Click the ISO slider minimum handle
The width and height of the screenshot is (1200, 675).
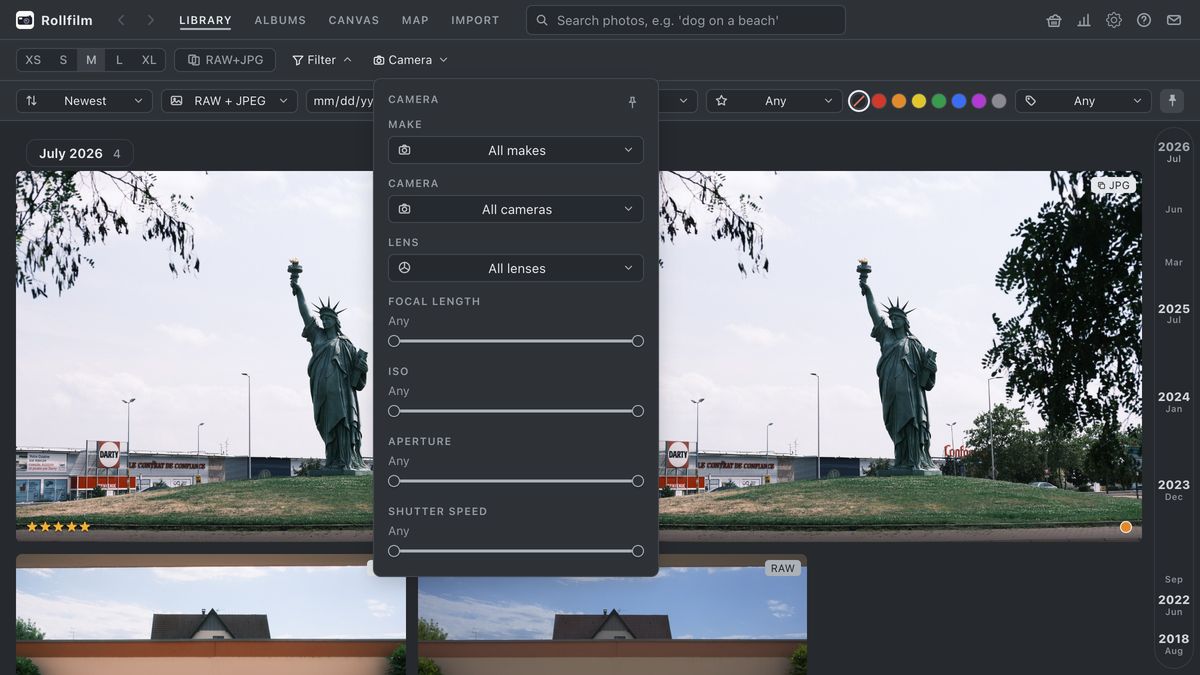click(x=394, y=411)
